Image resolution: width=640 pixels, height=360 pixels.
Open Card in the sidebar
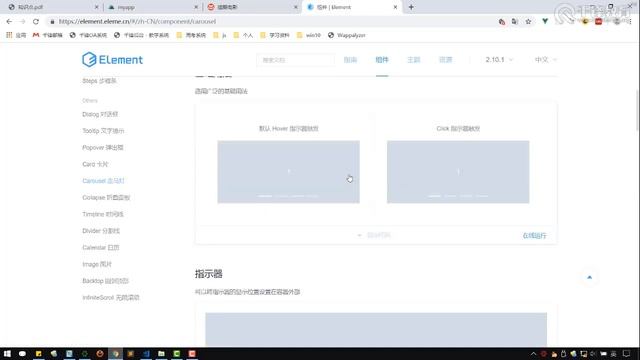[x=95, y=164]
